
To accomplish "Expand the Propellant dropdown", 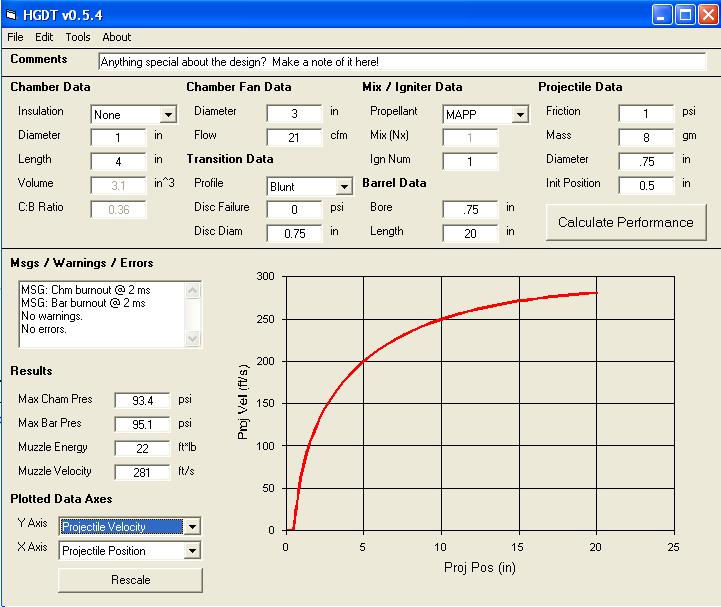I will point(519,115).
